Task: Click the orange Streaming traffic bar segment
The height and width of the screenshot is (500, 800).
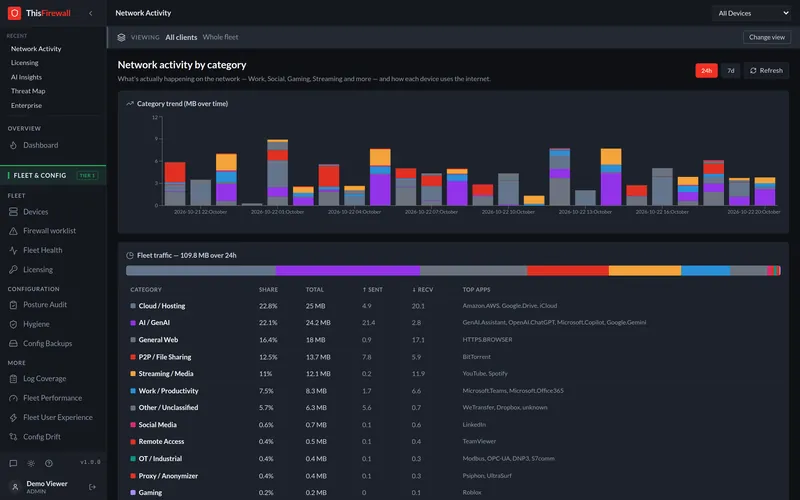Action: [645, 270]
